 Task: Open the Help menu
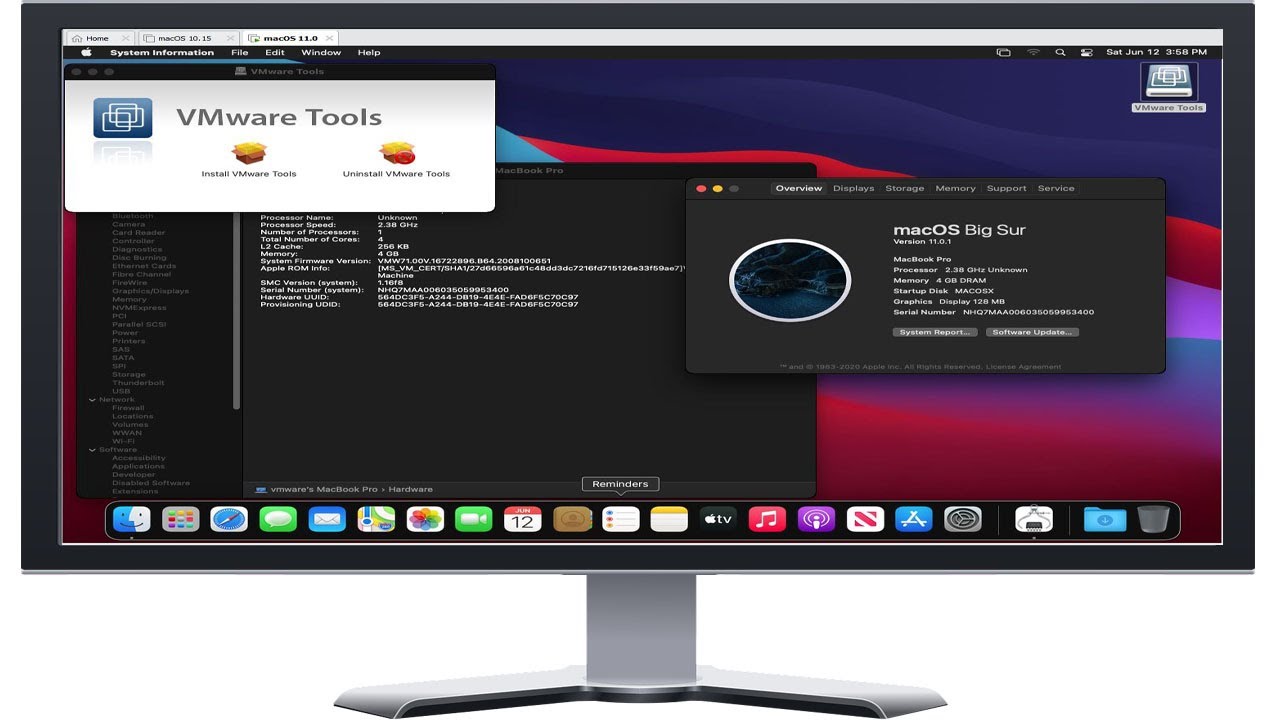(369, 52)
